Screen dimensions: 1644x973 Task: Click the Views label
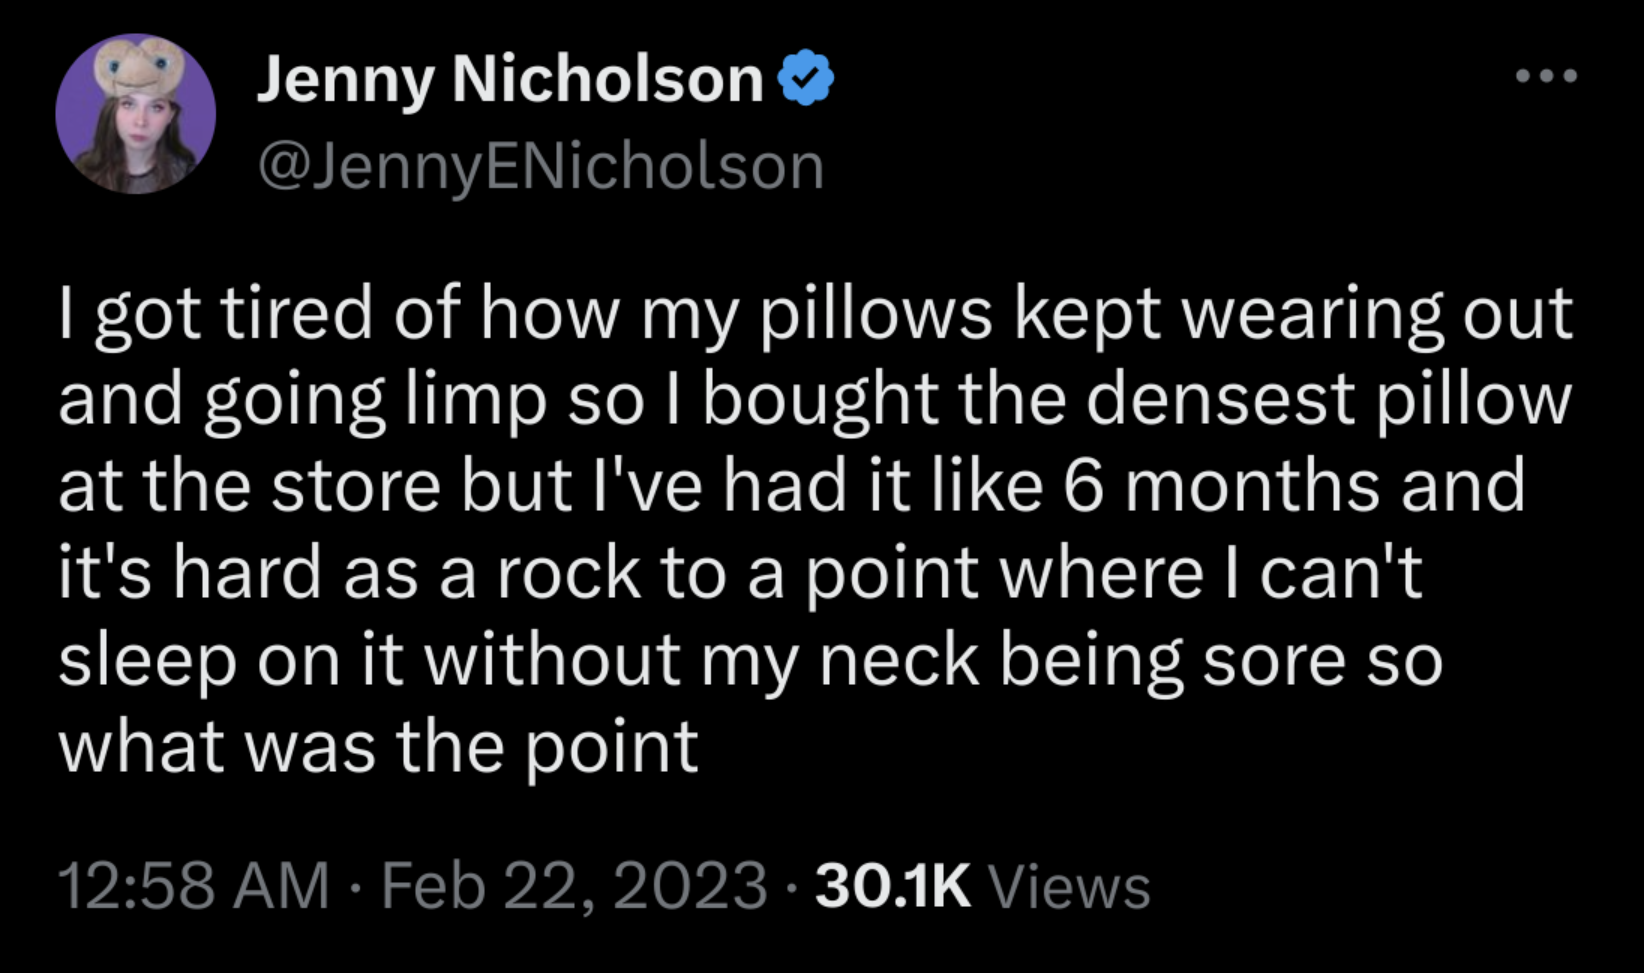coord(1069,886)
